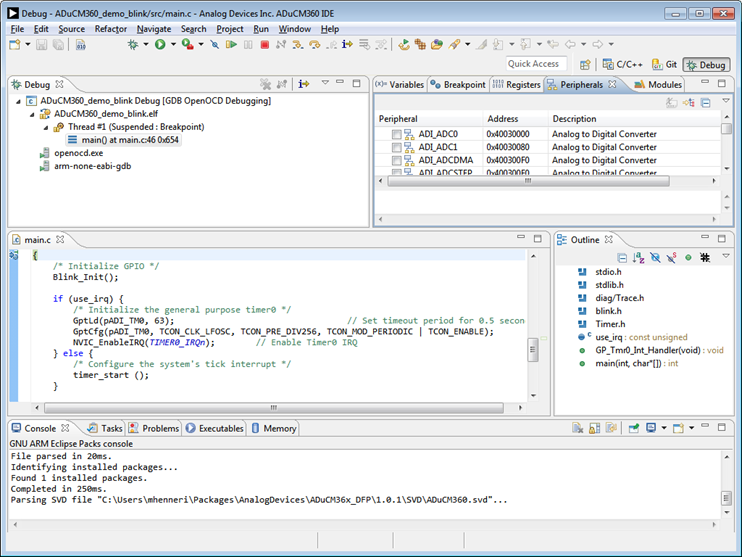
Task: Click the Resume debug icon
Action: (231, 44)
